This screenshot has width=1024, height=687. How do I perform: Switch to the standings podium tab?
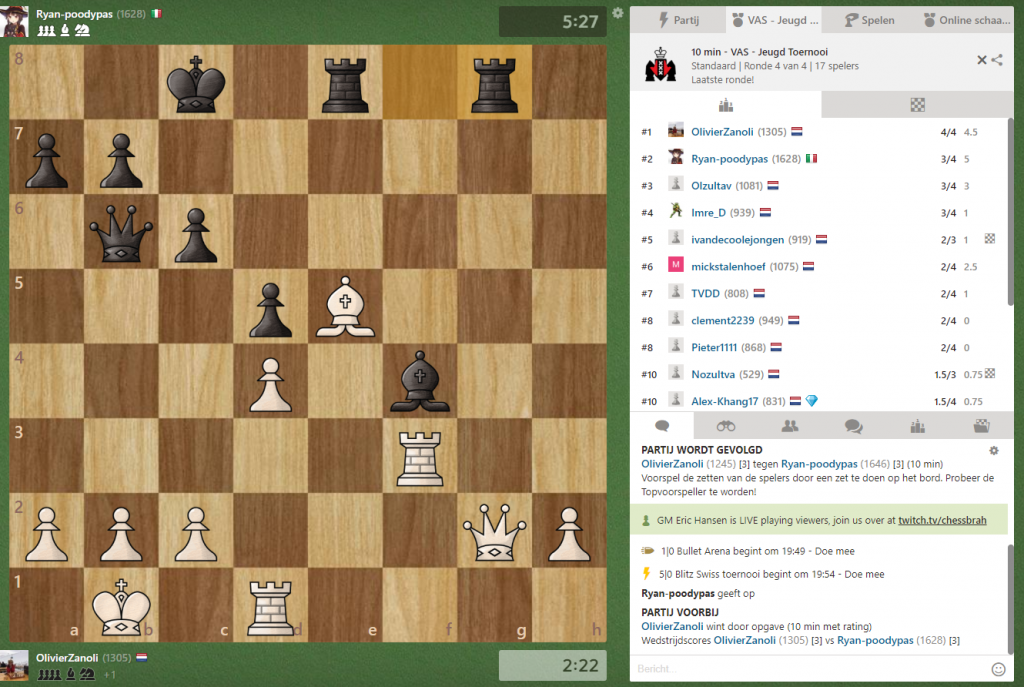point(726,105)
